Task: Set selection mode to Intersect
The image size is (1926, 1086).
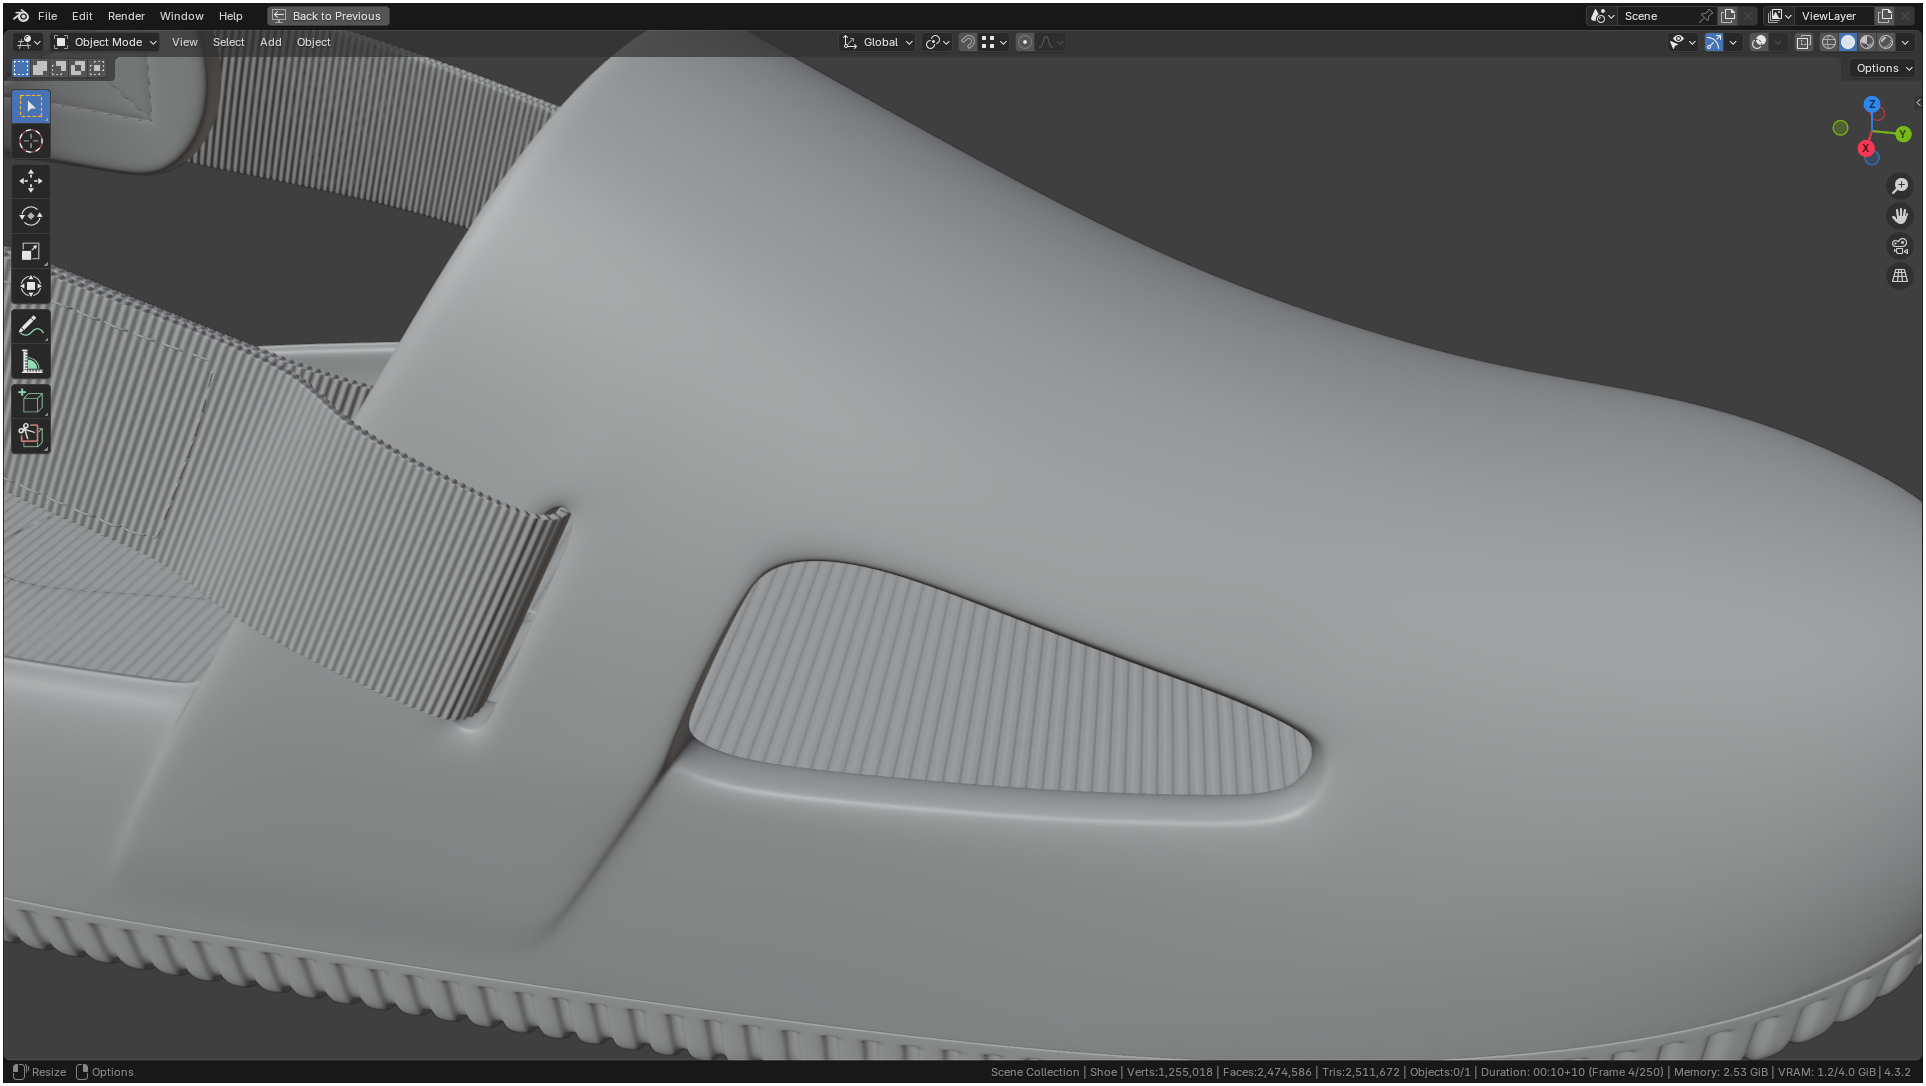Action: tap(97, 68)
